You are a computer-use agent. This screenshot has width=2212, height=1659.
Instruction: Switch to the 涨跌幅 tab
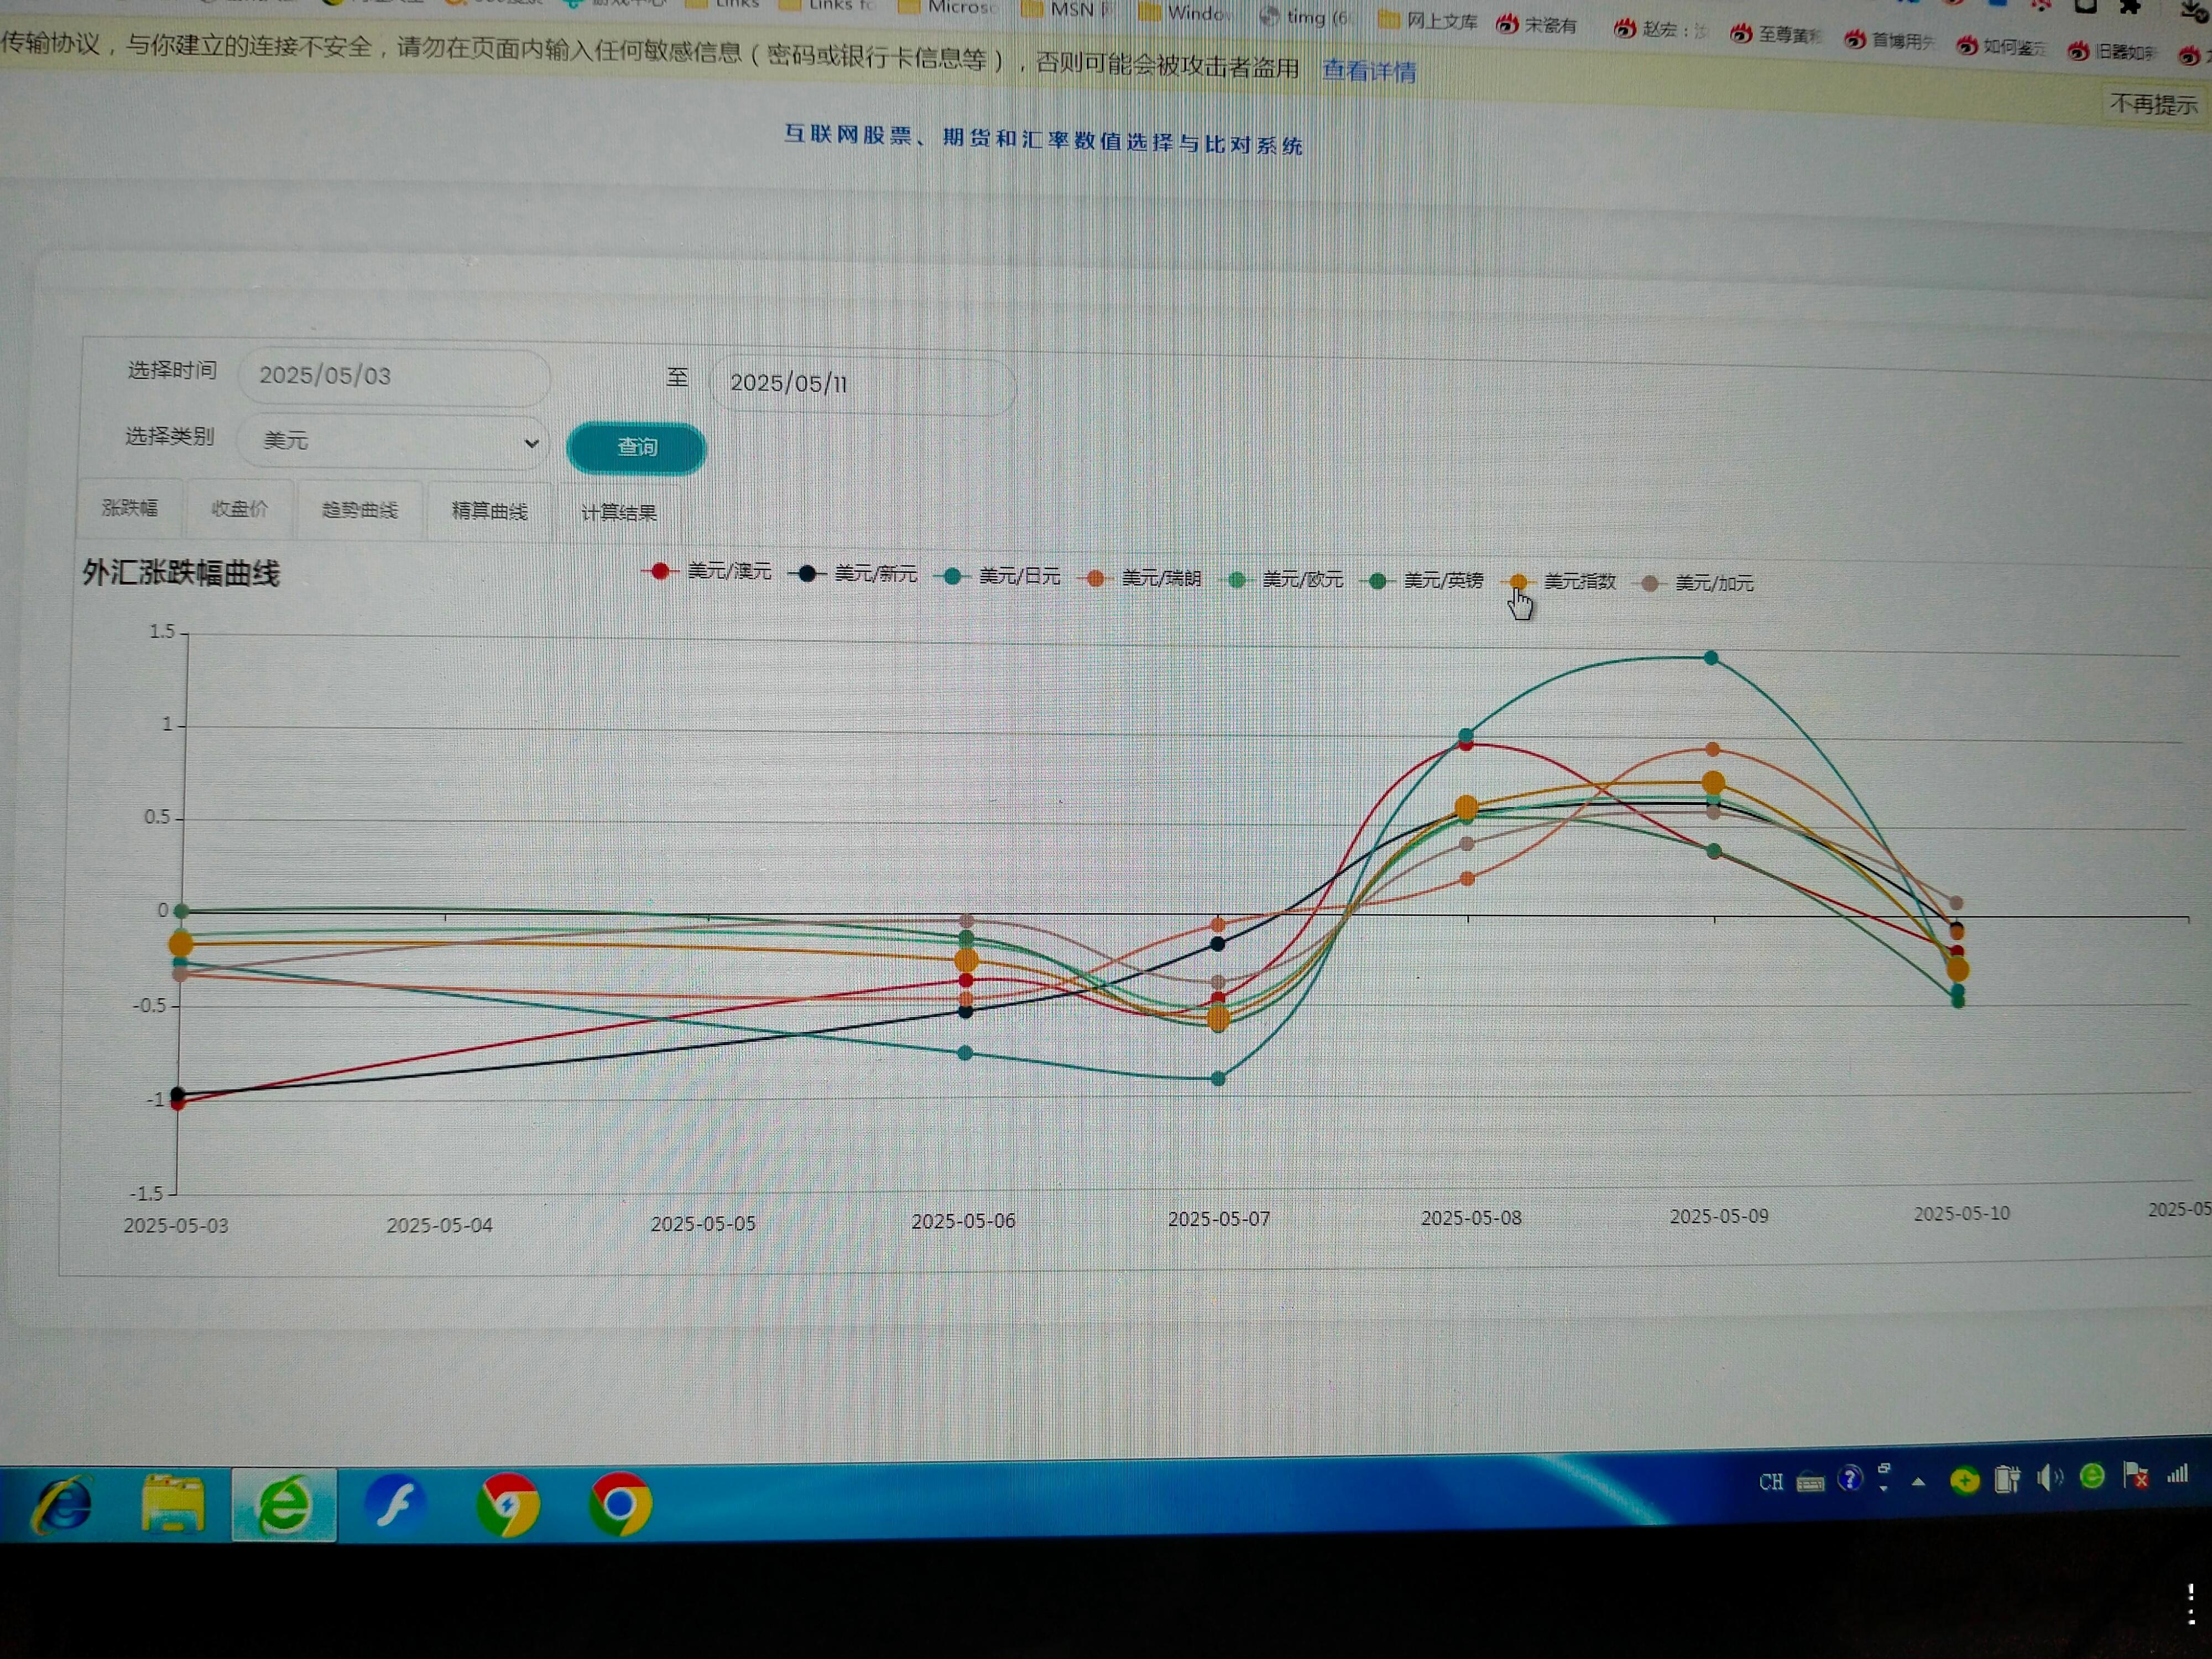(x=130, y=508)
